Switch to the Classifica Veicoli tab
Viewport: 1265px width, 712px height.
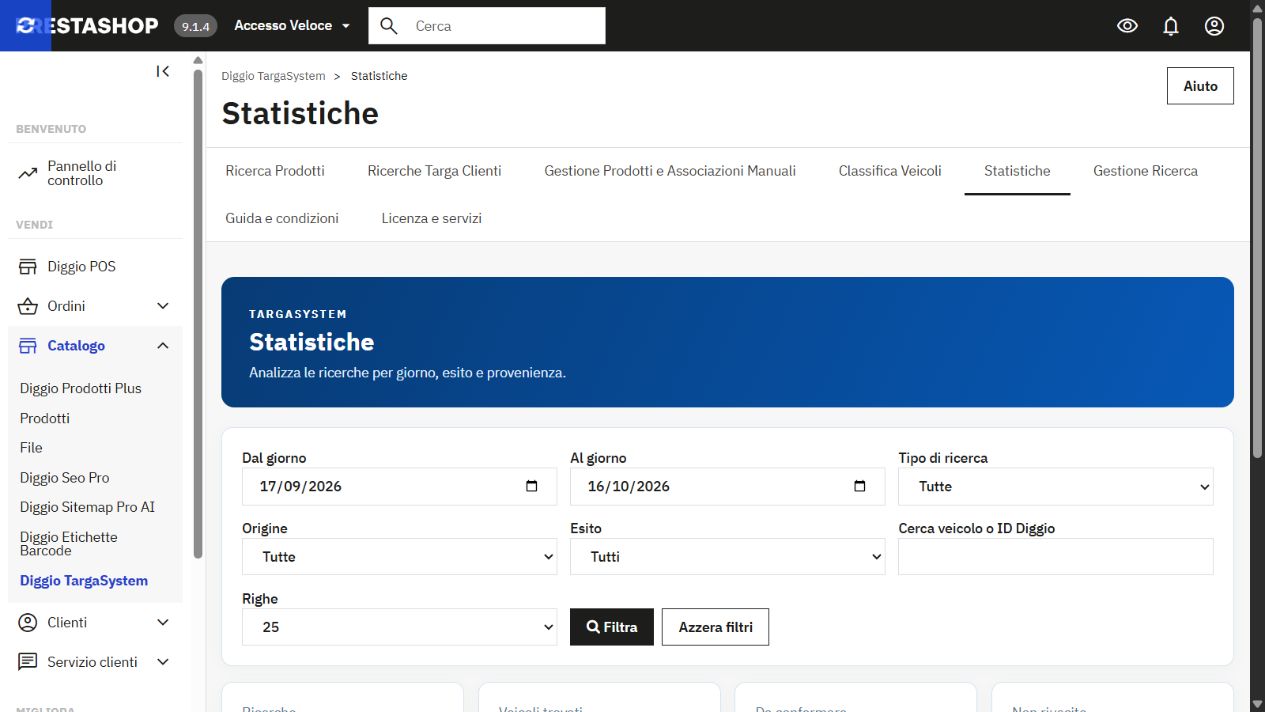(x=890, y=171)
